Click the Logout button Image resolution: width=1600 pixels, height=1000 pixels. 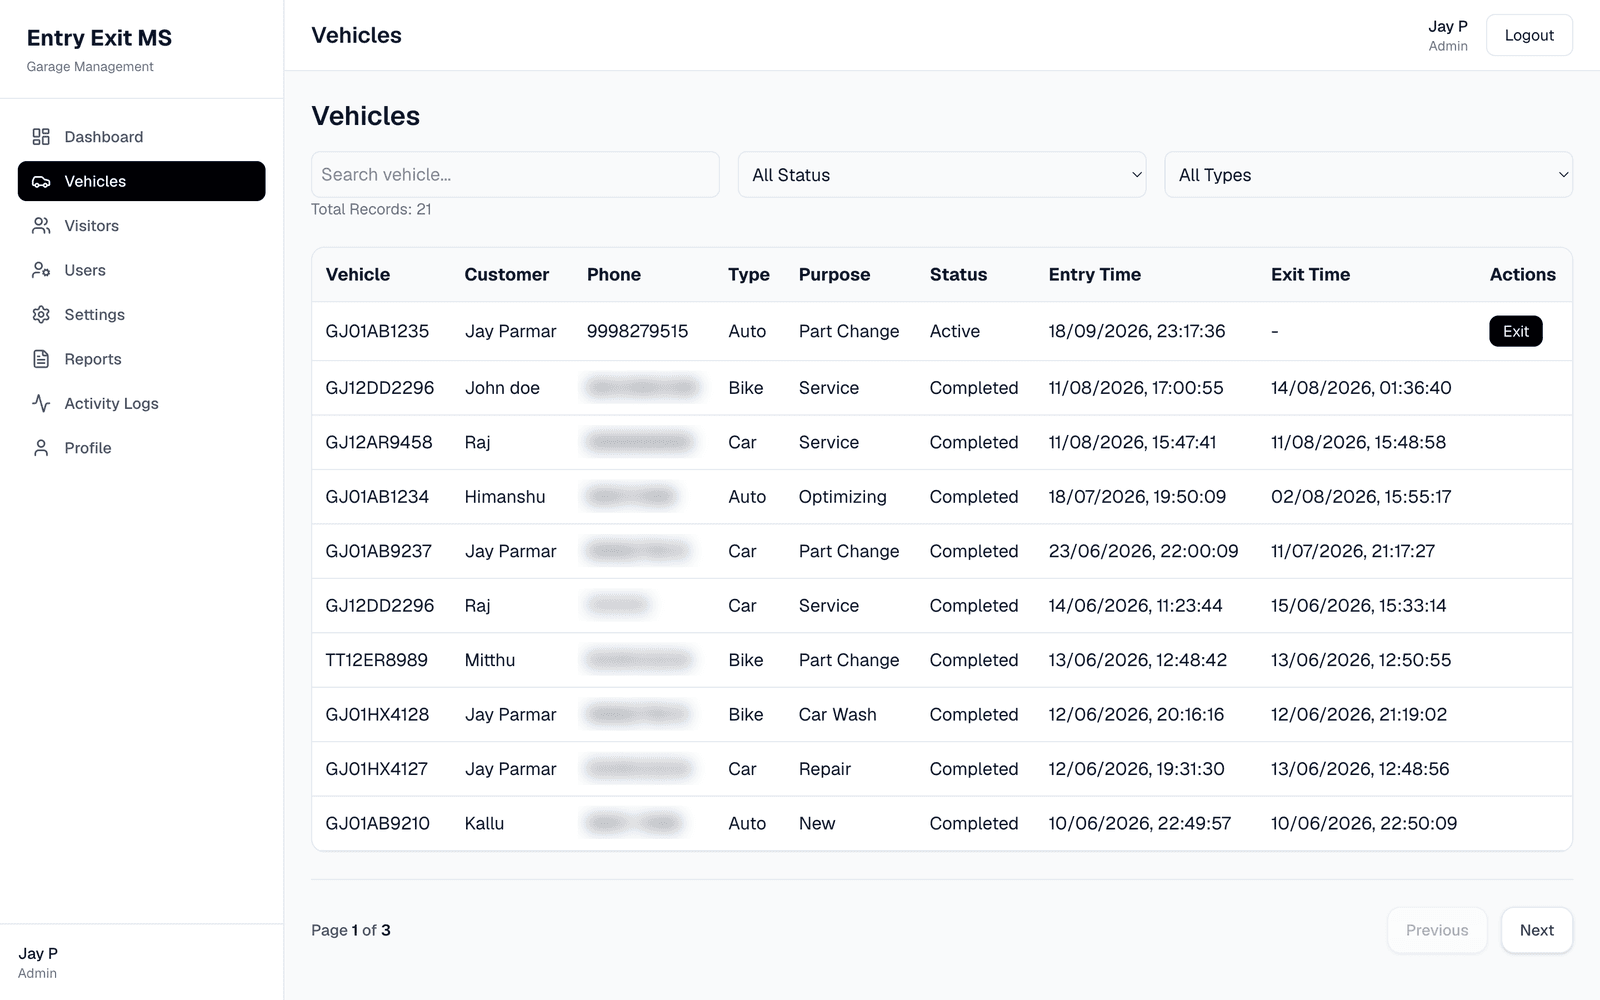pyautogui.click(x=1529, y=35)
